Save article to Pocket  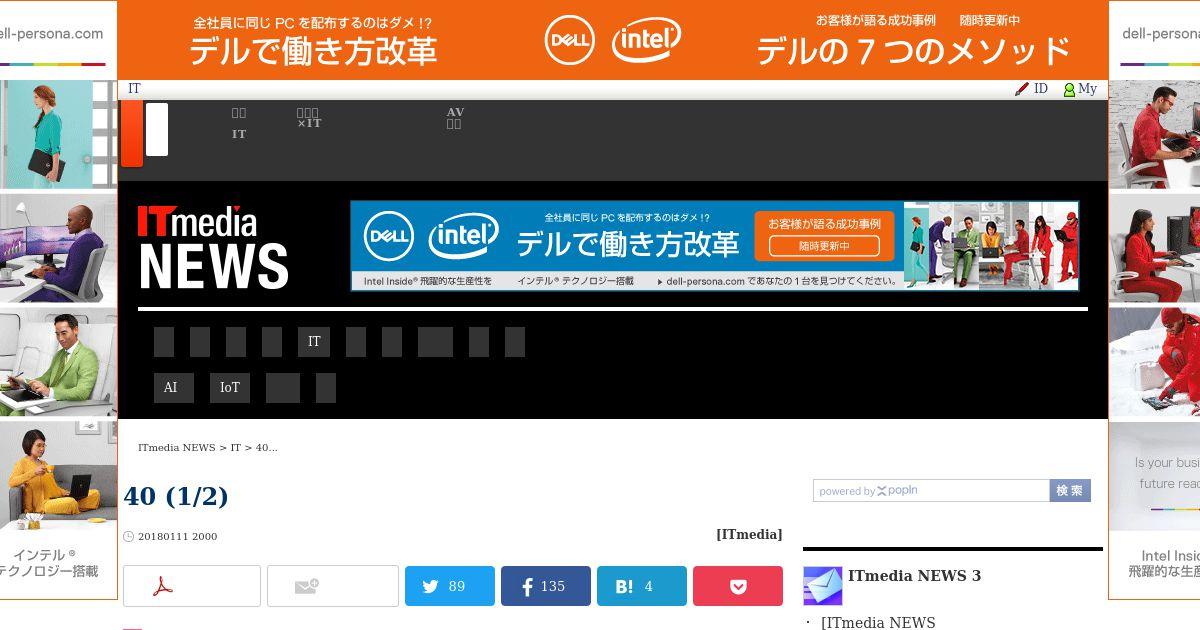coord(738,586)
